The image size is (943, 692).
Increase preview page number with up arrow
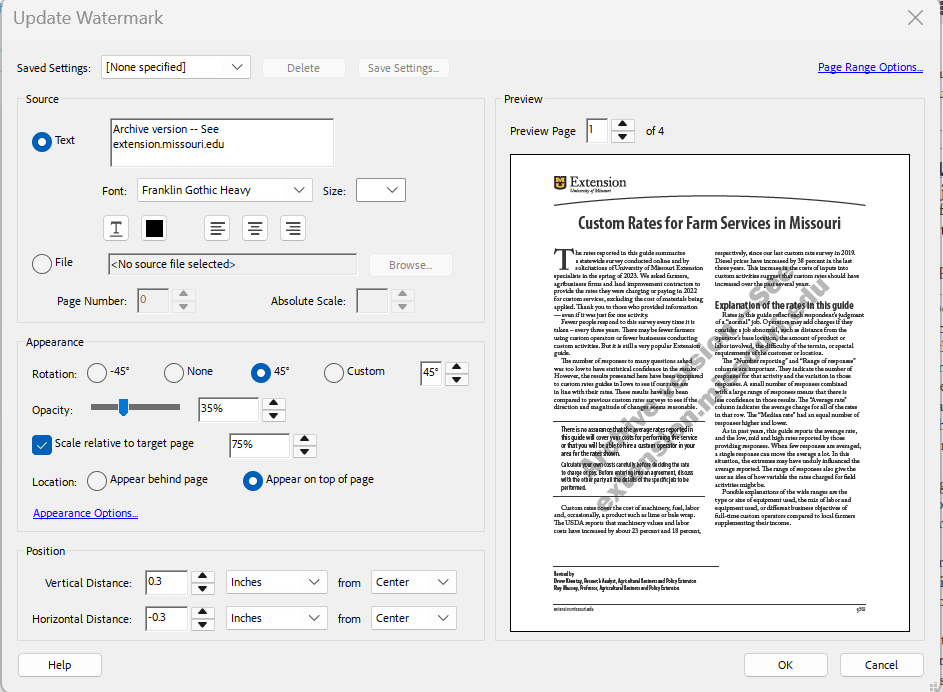(622, 125)
